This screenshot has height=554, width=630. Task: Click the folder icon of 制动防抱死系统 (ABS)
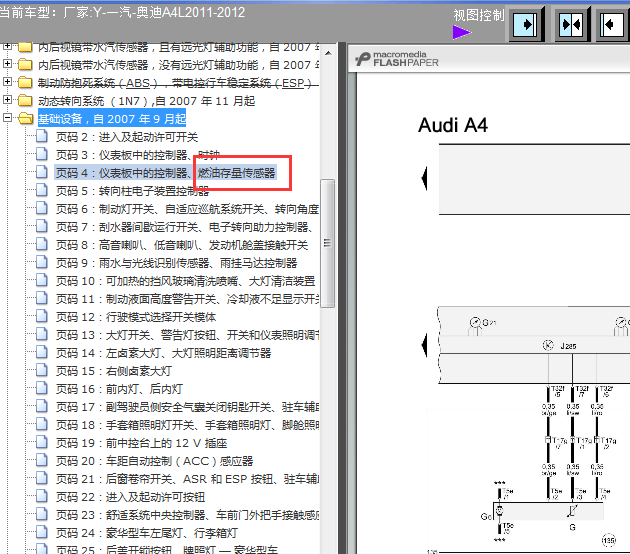[25, 82]
